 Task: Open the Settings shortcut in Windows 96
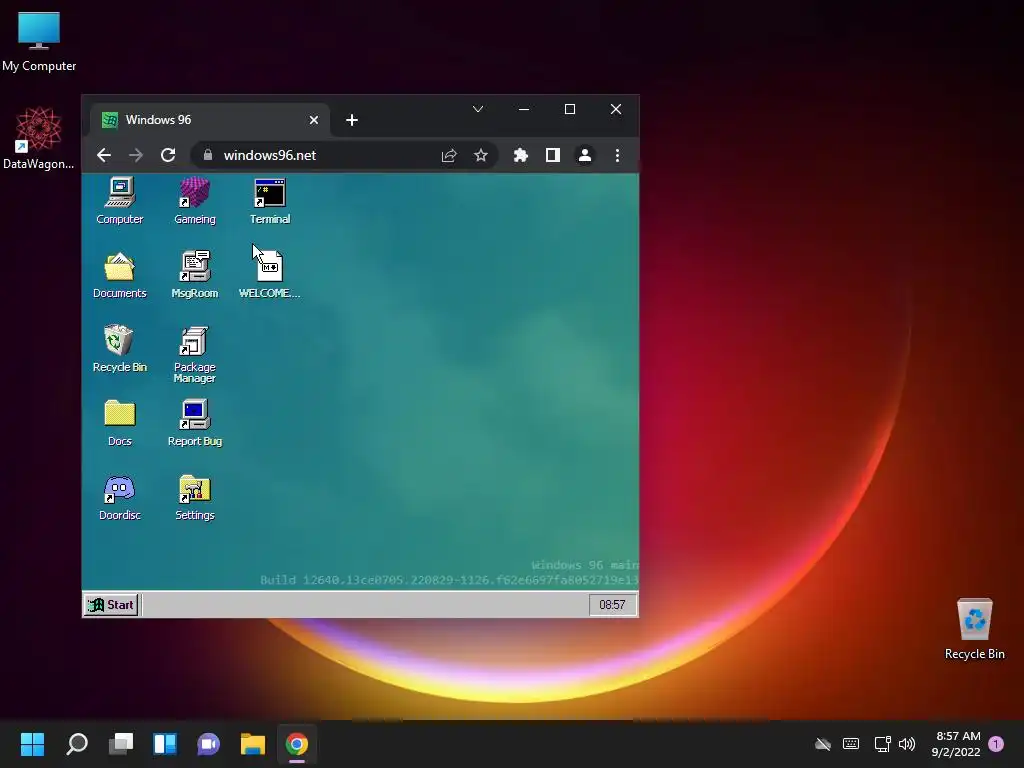(x=195, y=498)
